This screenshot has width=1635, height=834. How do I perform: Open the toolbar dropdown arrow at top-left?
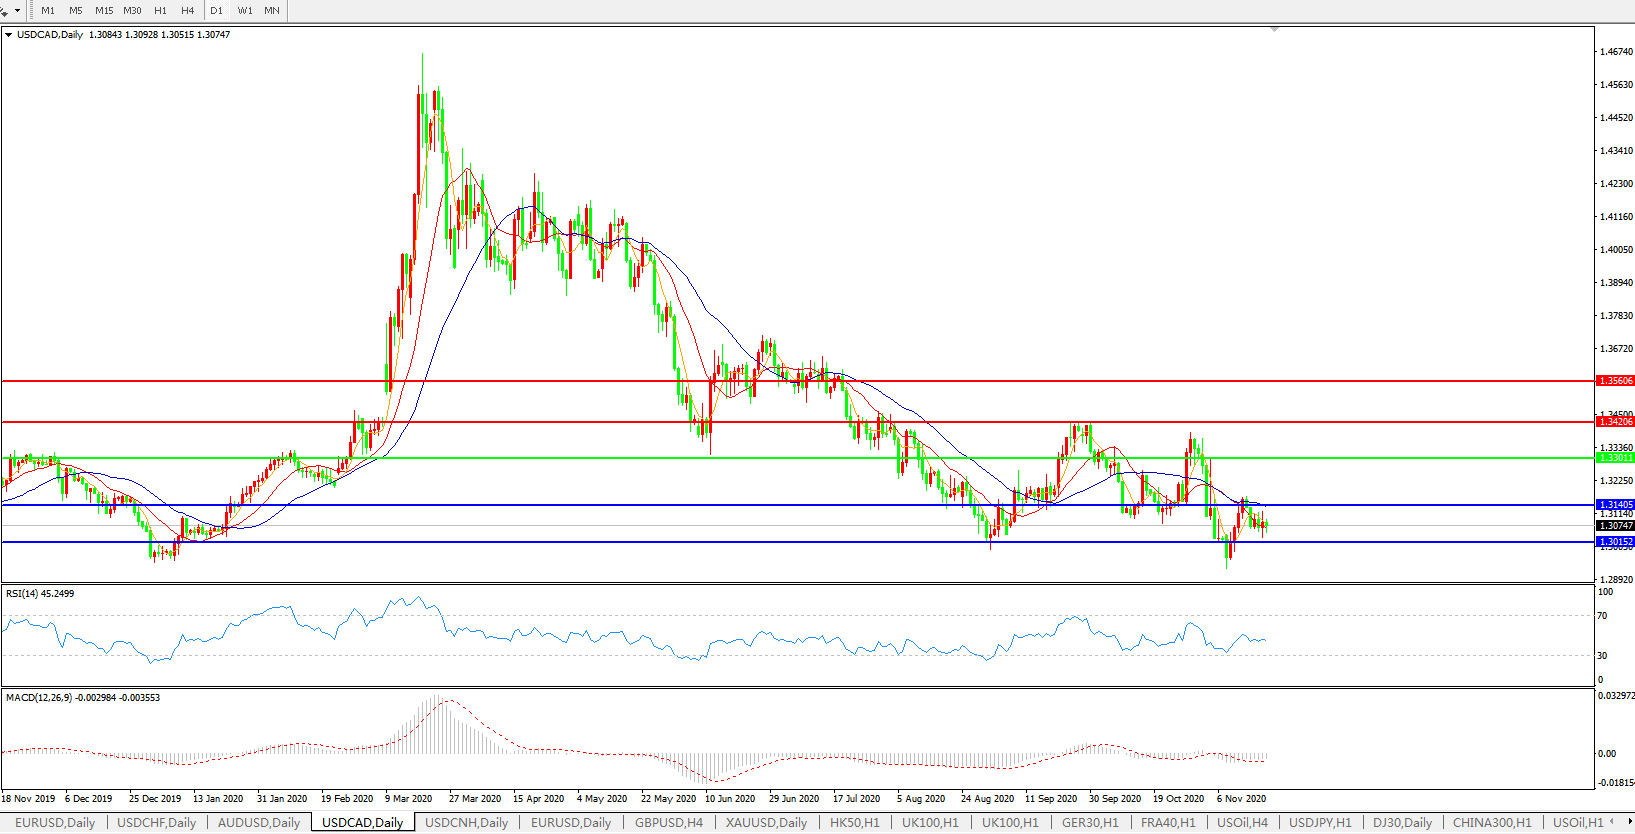pyautogui.click(x=17, y=11)
